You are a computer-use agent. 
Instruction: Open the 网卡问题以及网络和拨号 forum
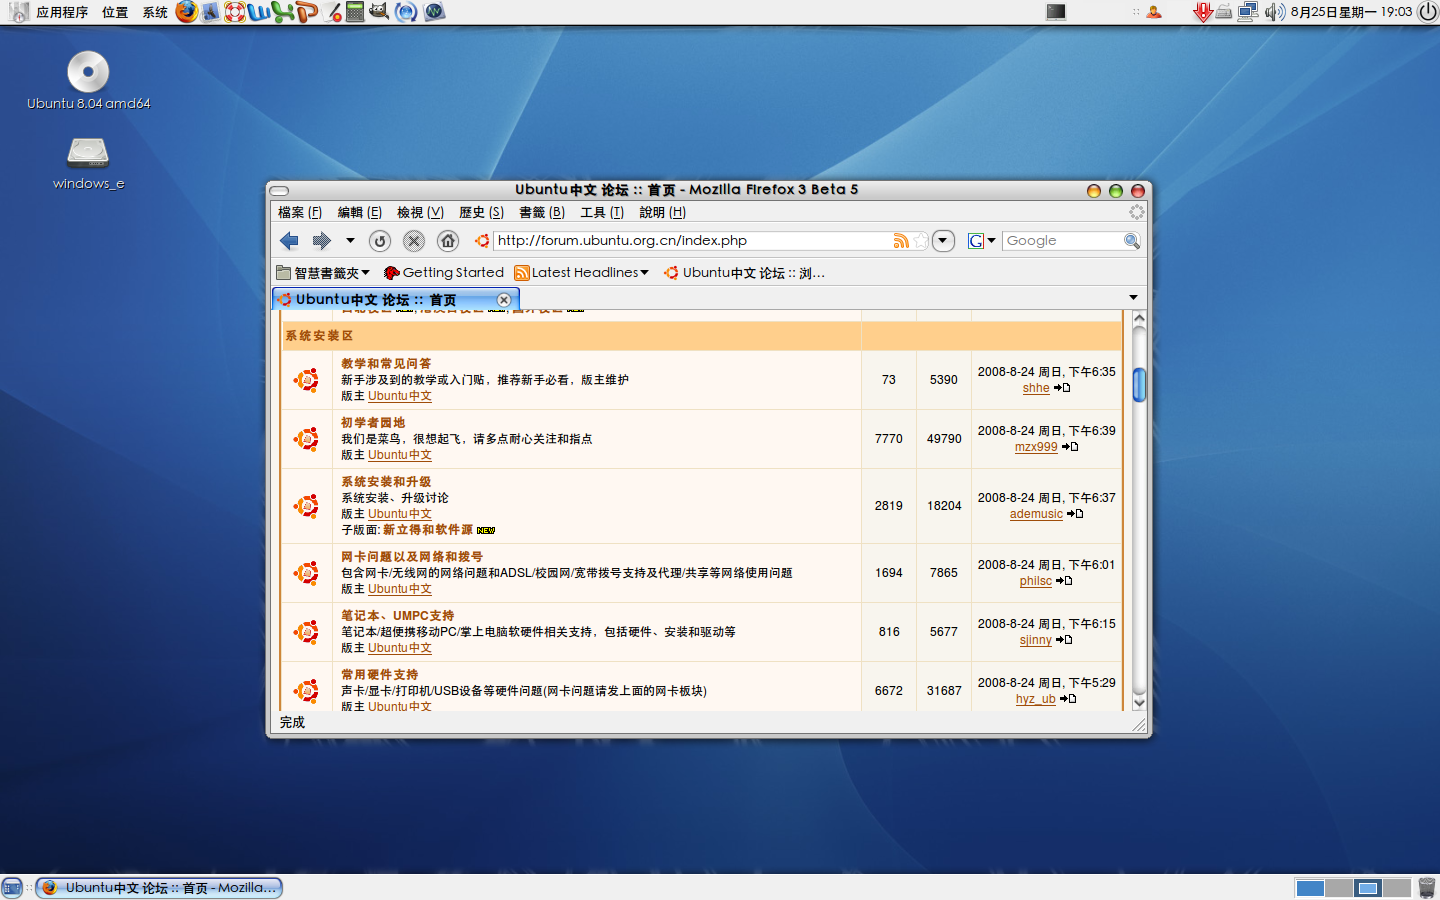[x=412, y=557]
